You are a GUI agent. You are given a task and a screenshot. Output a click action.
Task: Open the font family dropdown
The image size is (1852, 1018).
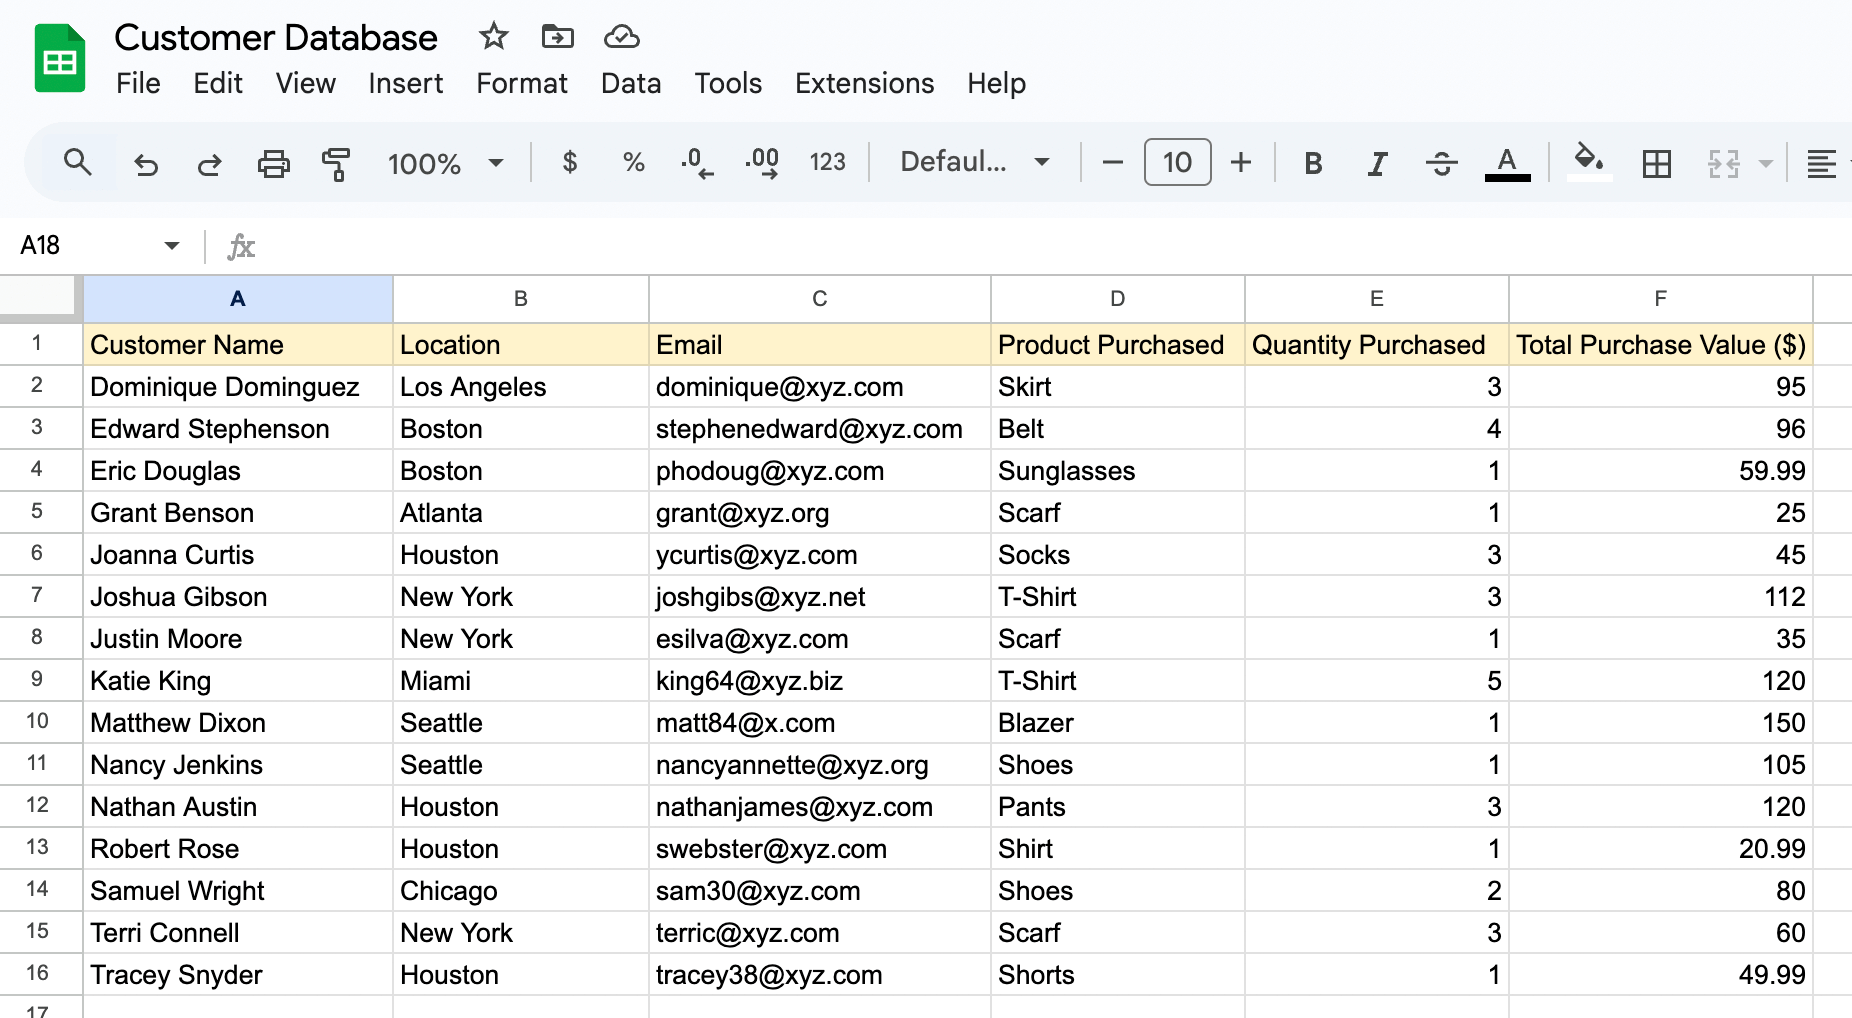pyautogui.click(x=971, y=162)
